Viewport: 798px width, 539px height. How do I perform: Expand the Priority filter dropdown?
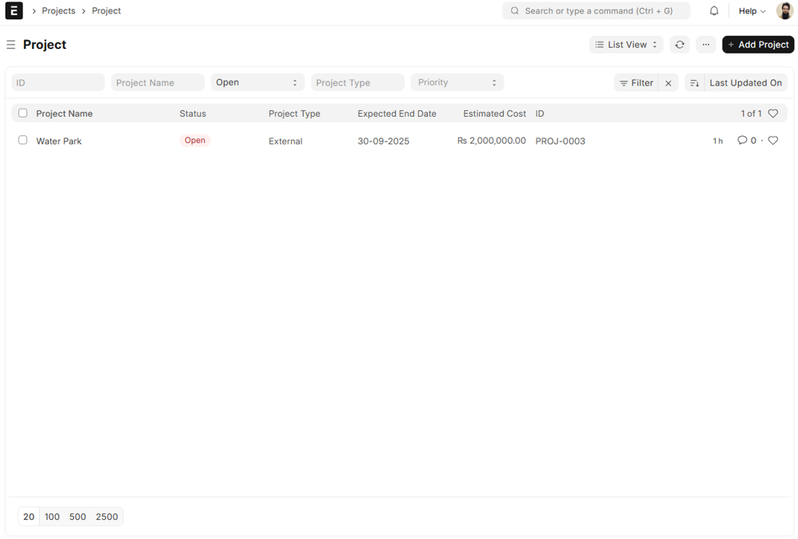coord(457,83)
